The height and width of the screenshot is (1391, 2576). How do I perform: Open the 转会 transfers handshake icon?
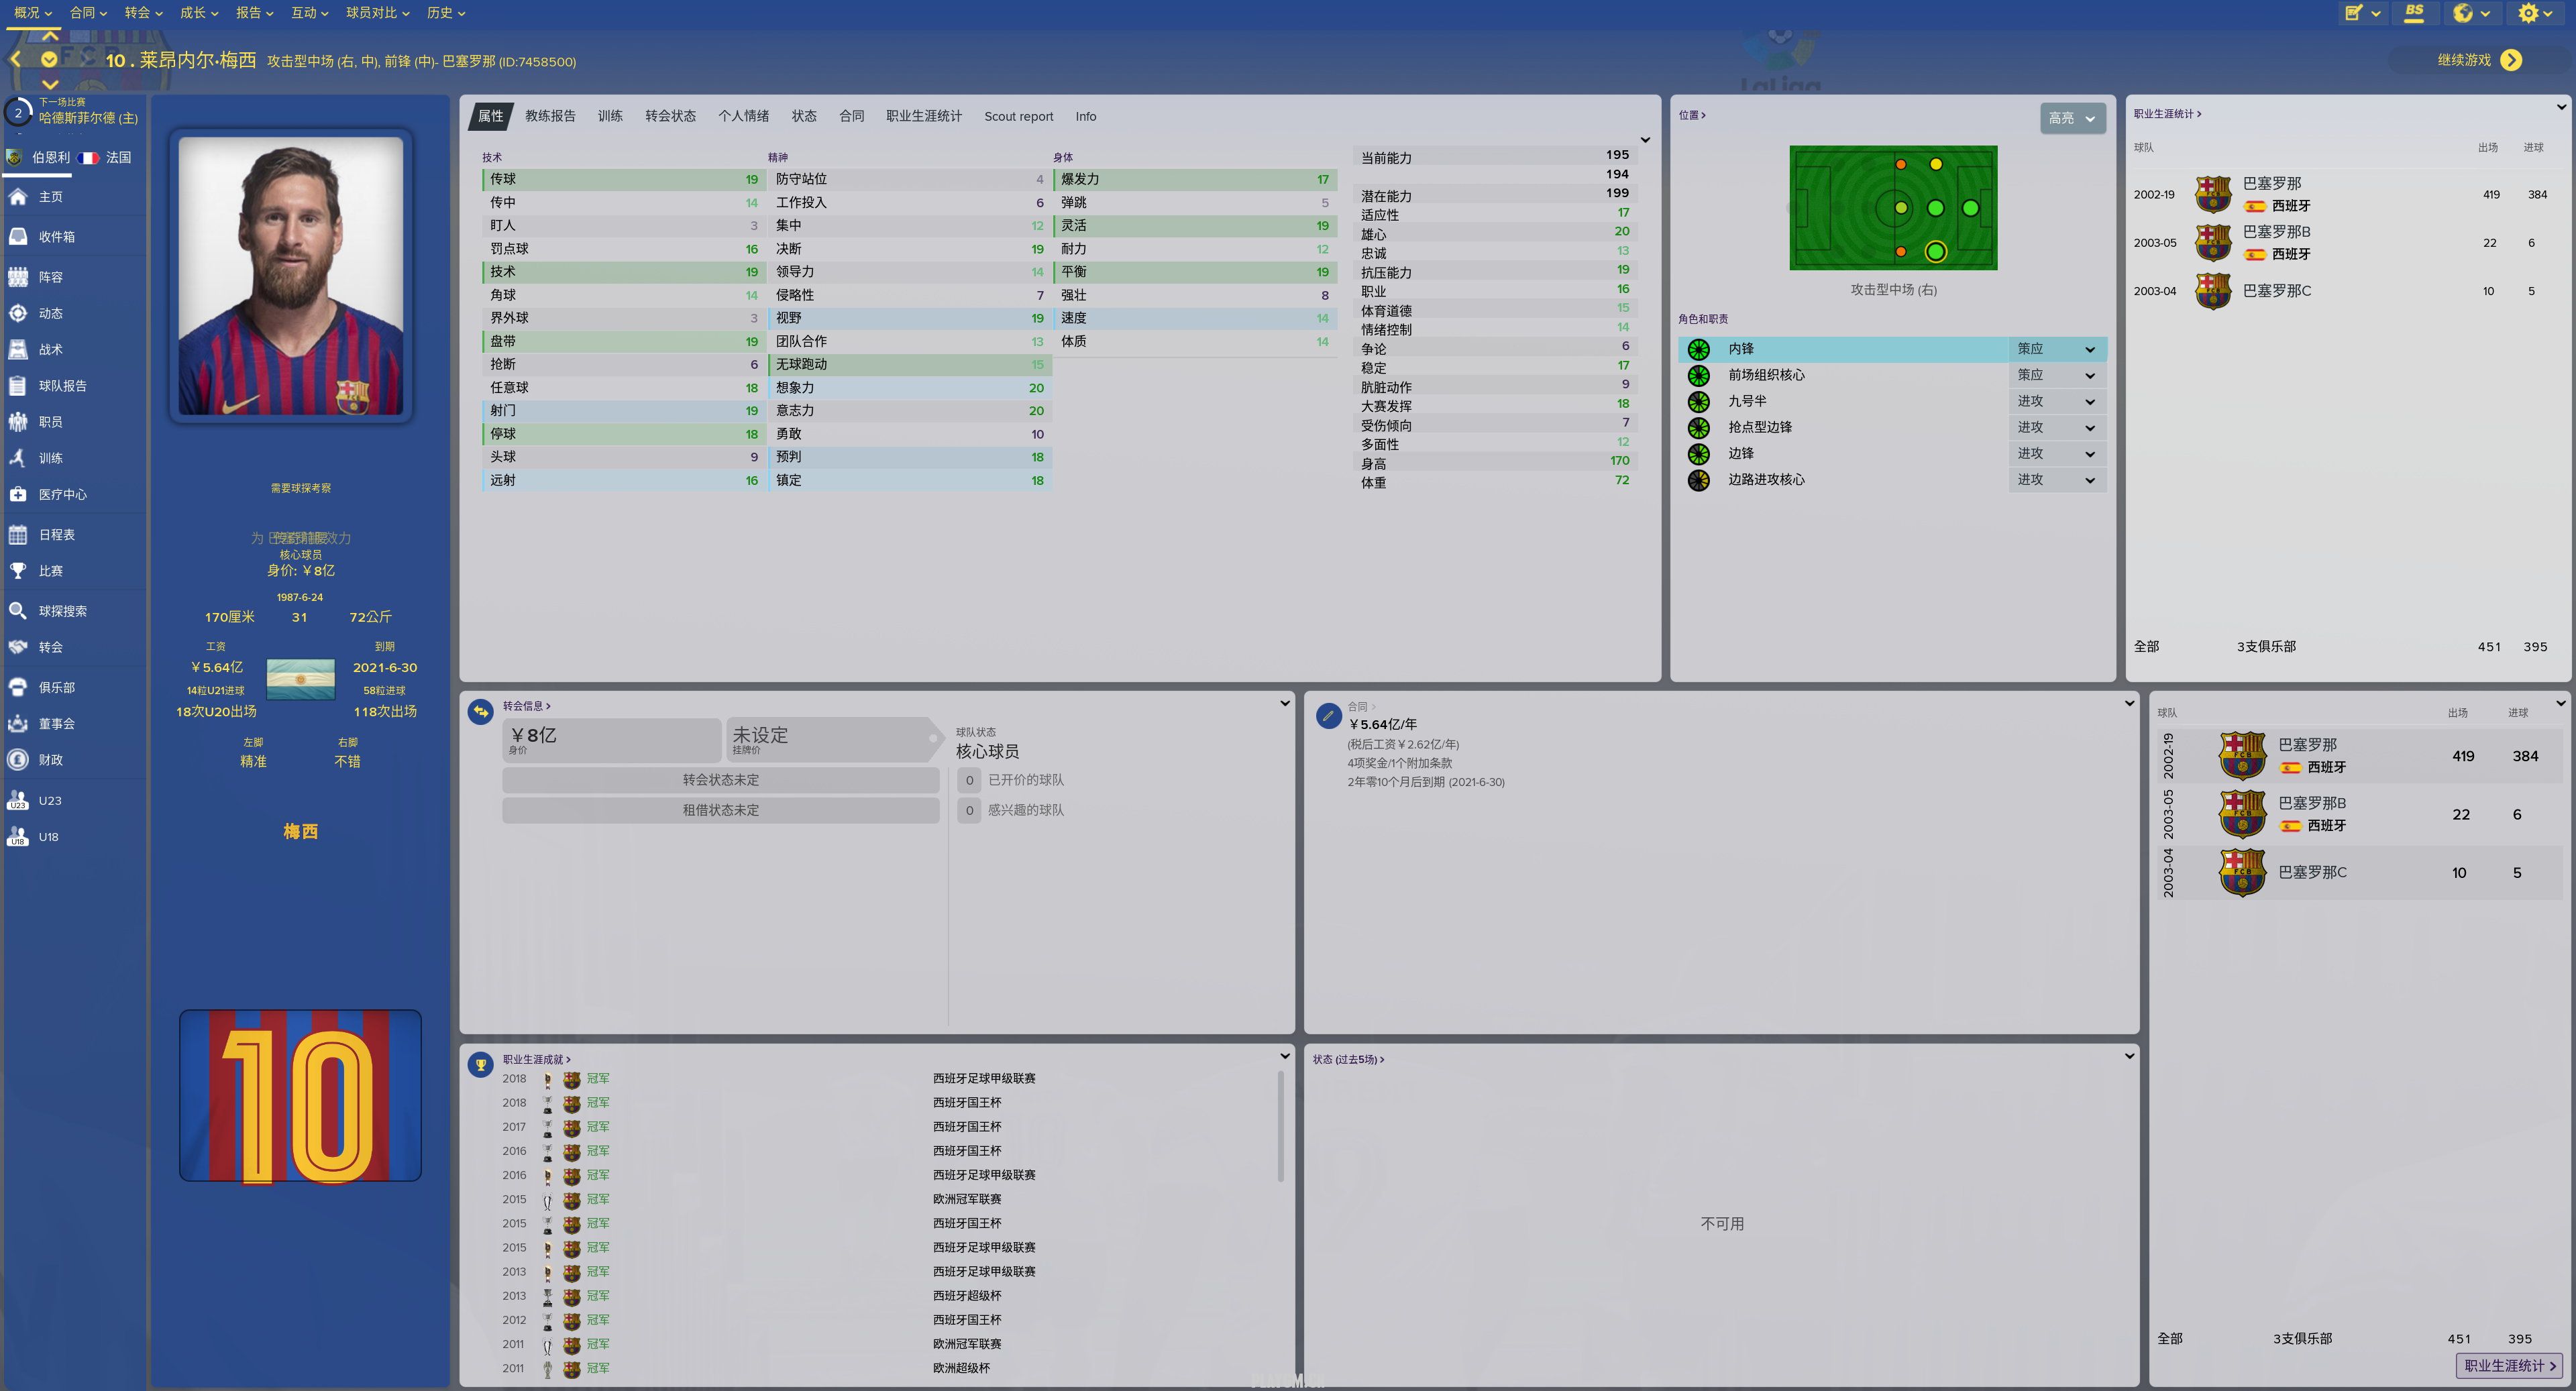pos(18,647)
